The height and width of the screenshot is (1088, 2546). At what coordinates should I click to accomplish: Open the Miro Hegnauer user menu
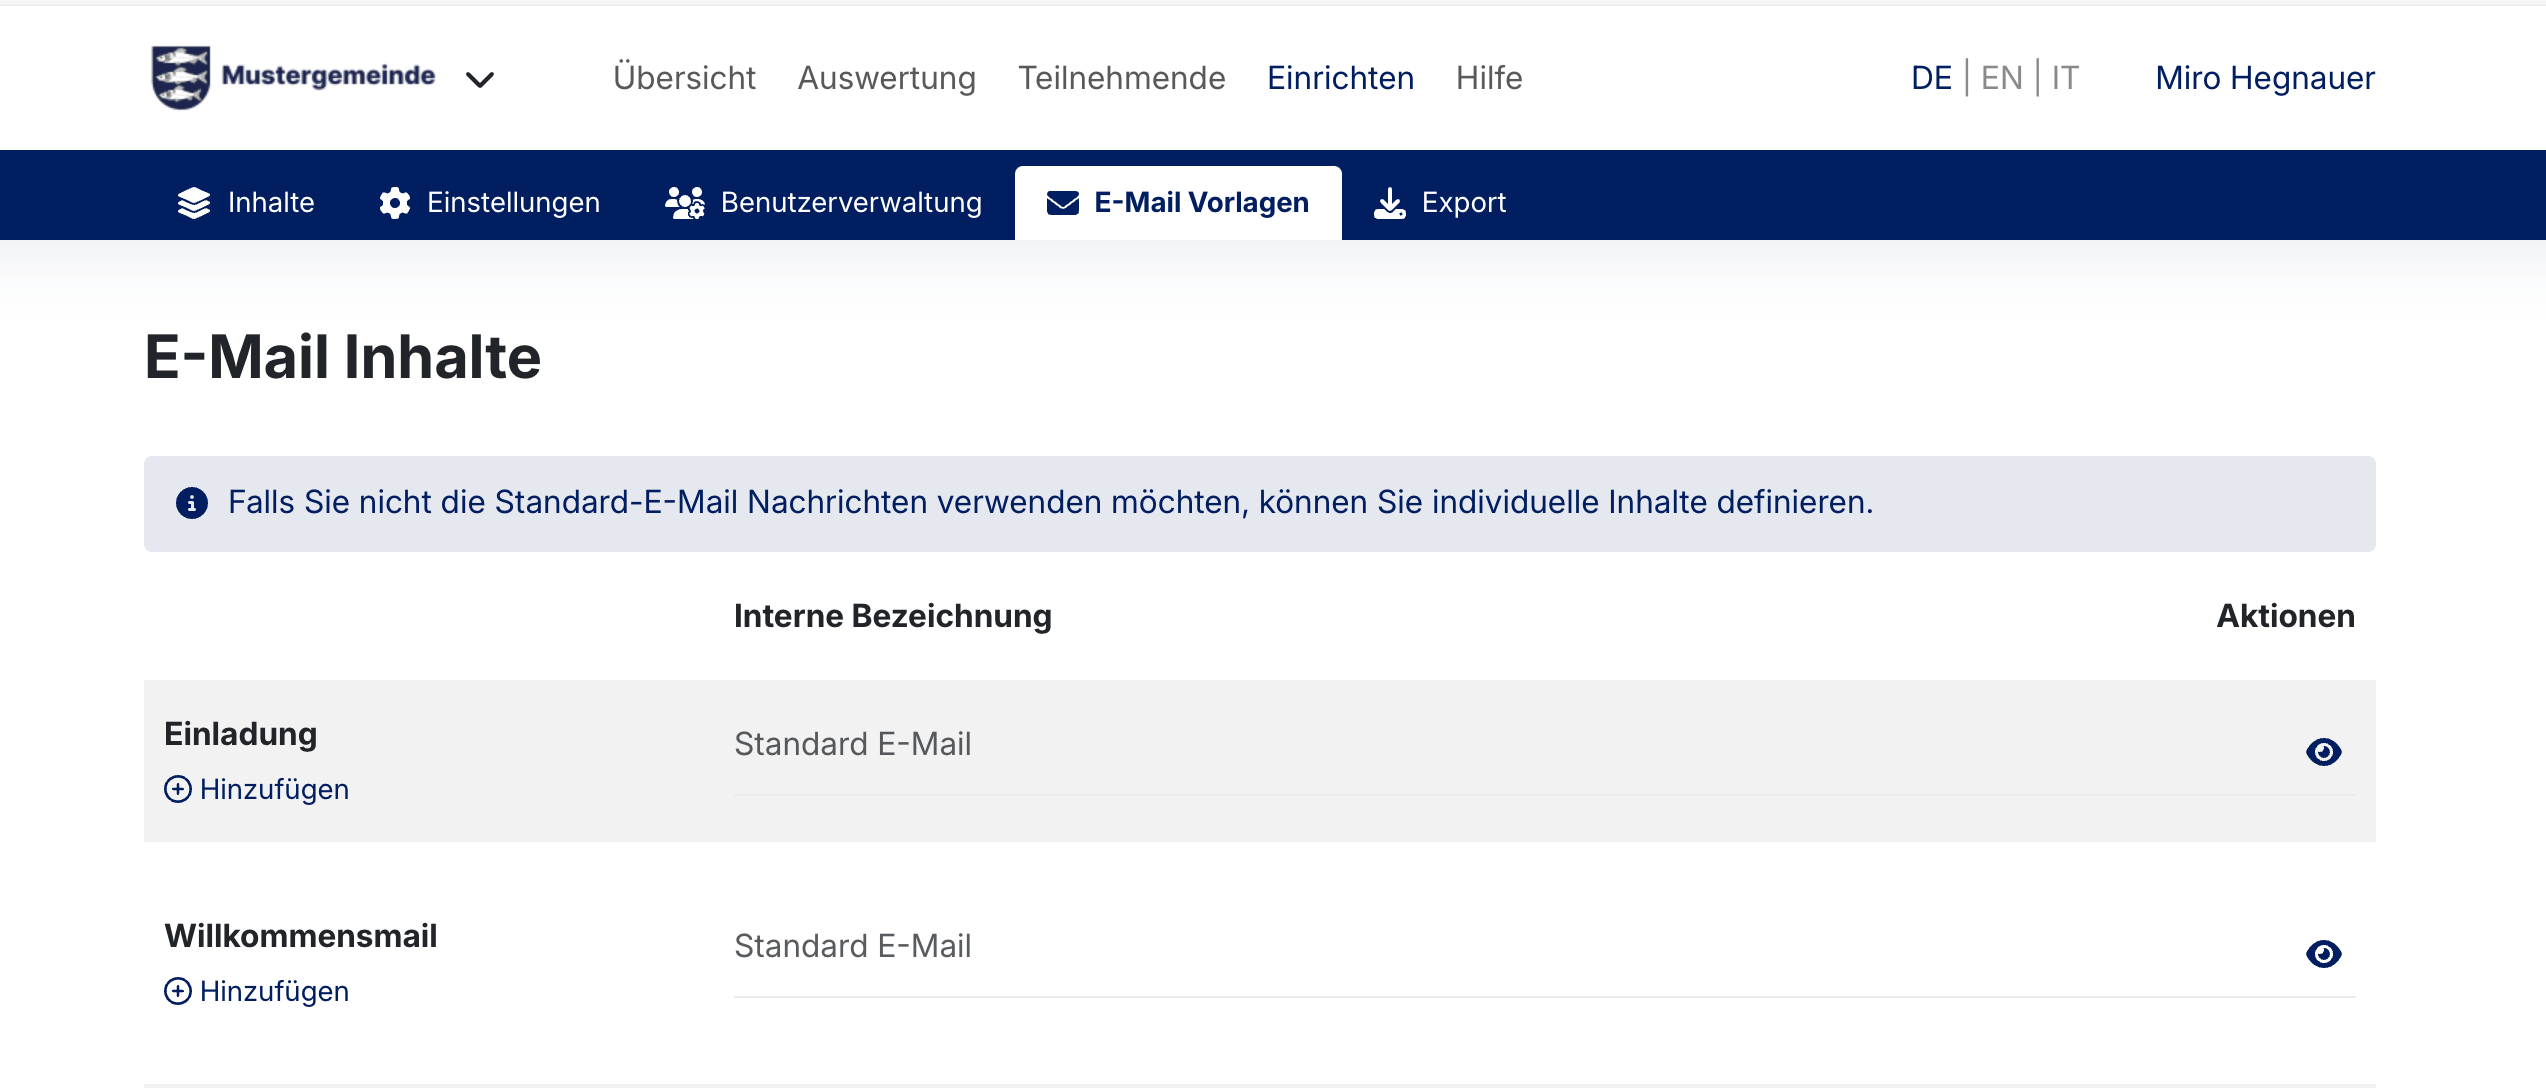tap(2265, 78)
